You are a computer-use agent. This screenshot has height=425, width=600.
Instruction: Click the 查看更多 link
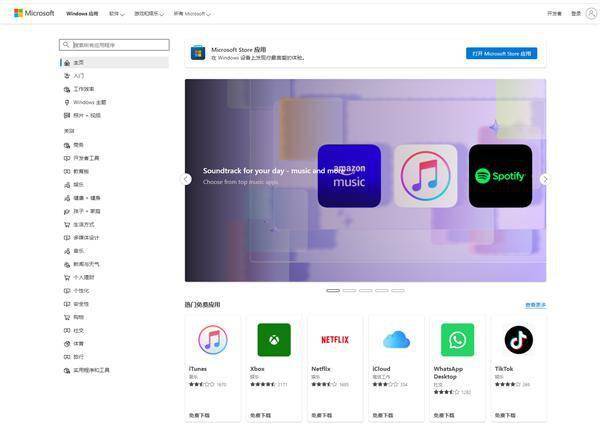click(x=535, y=304)
